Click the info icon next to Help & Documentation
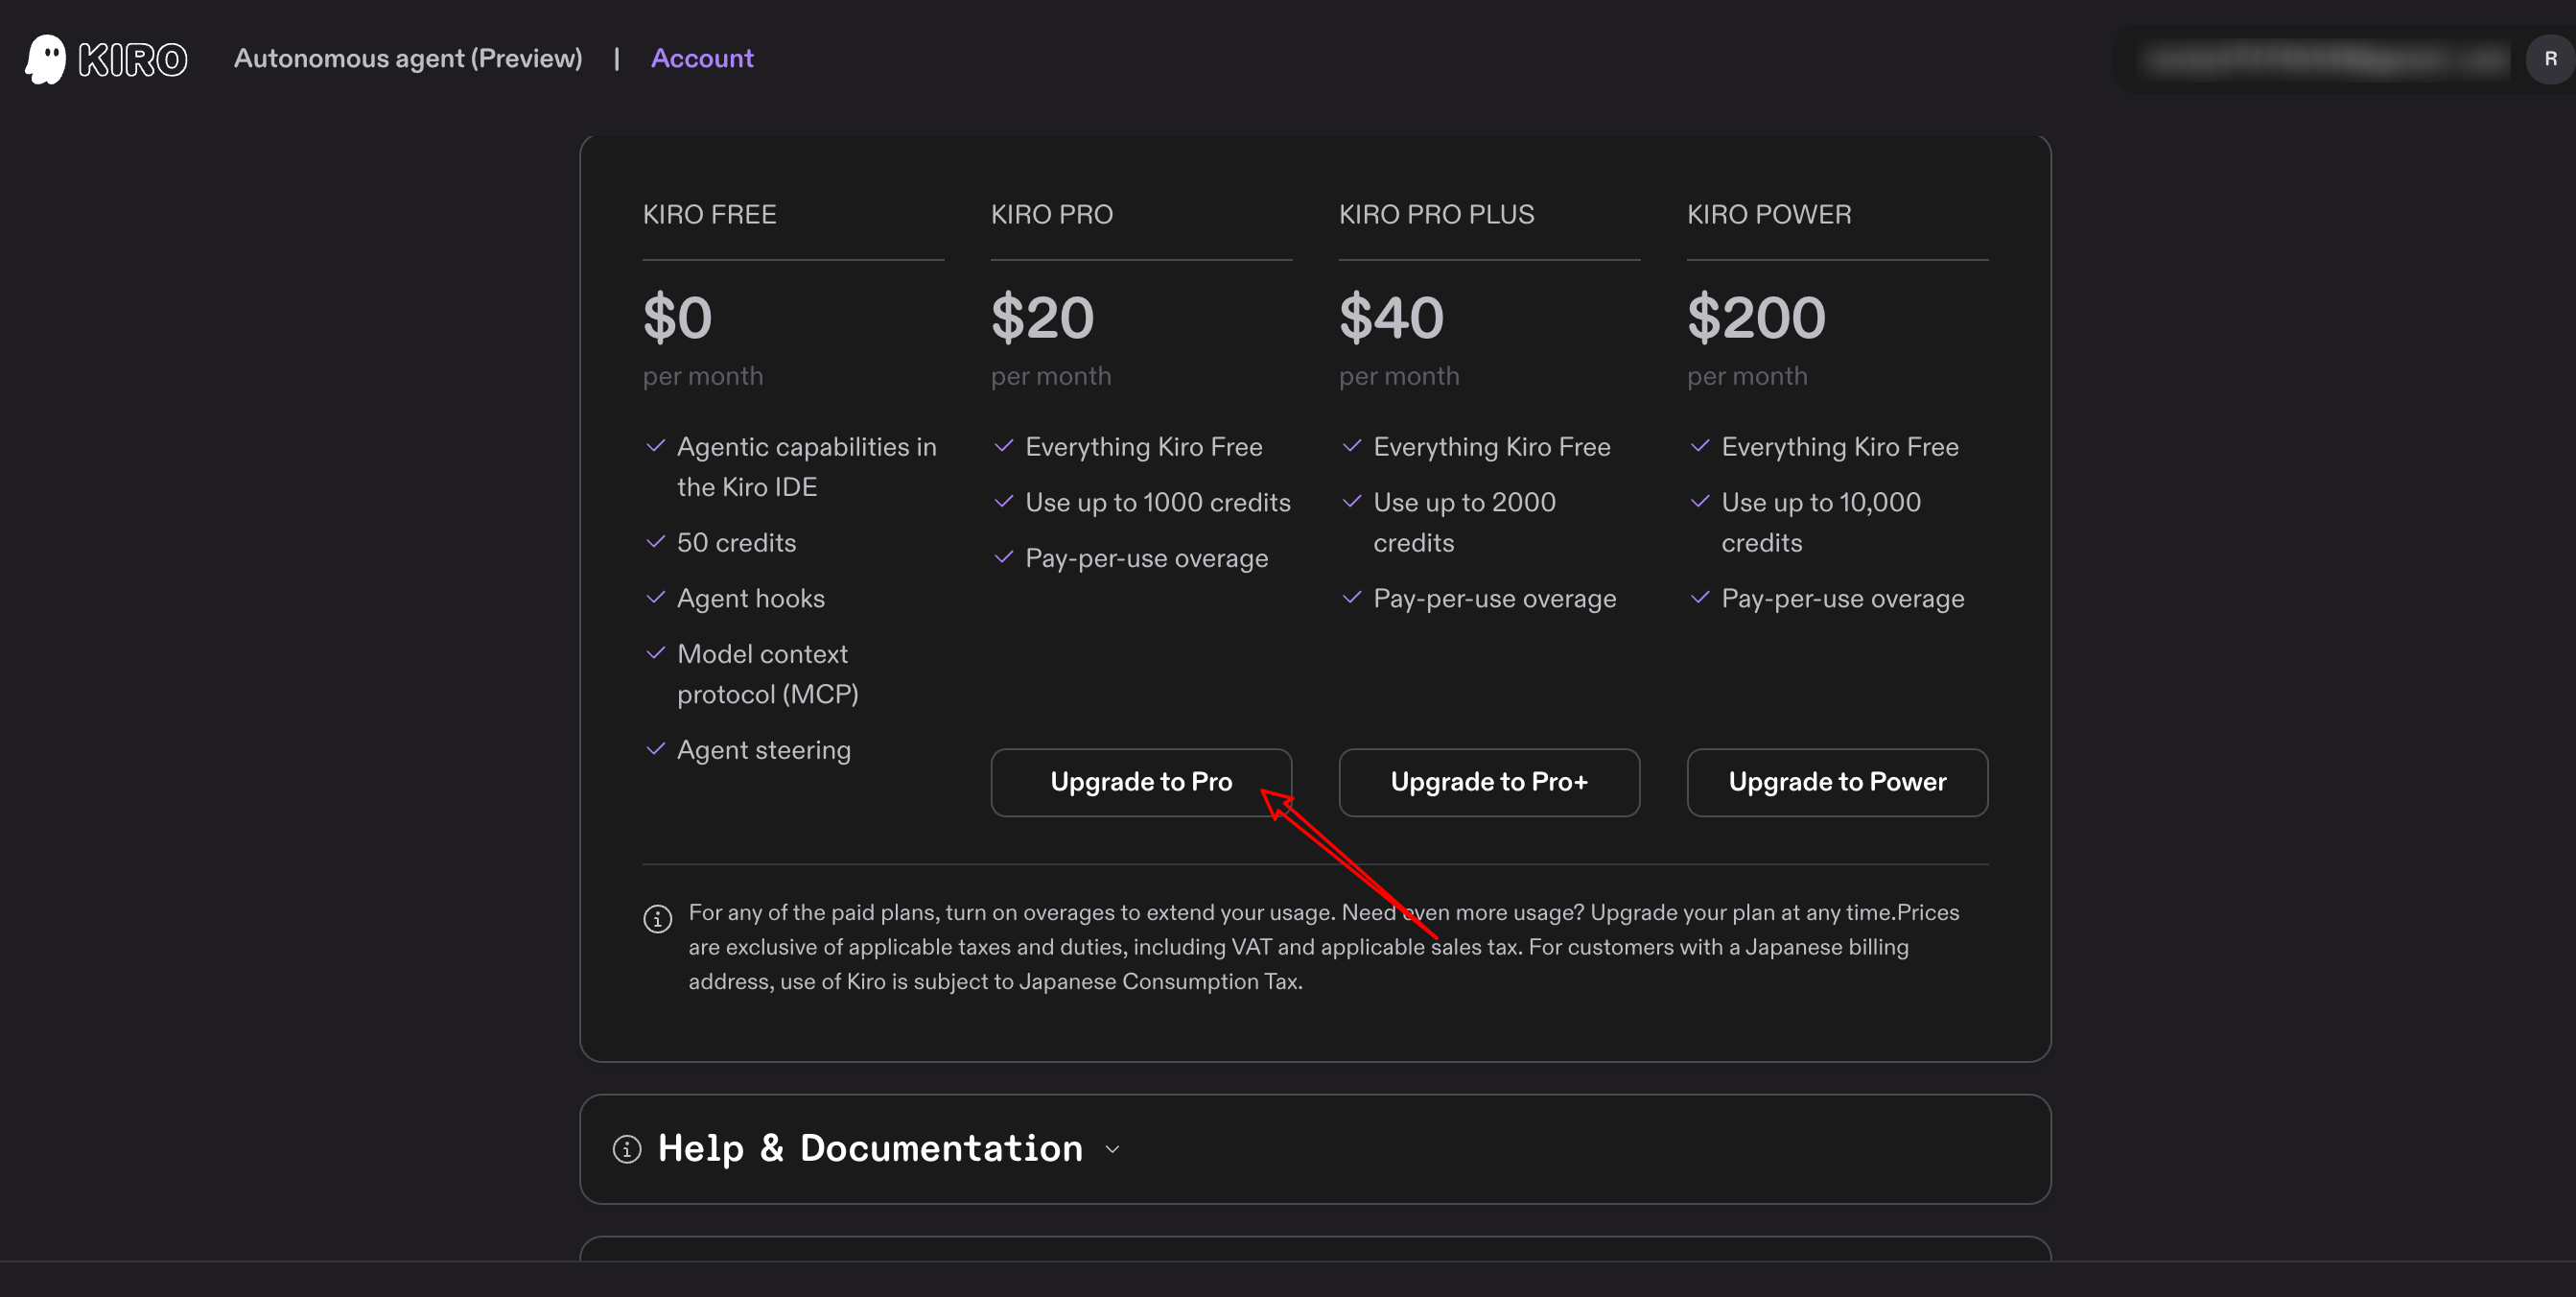 point(627,1149)
